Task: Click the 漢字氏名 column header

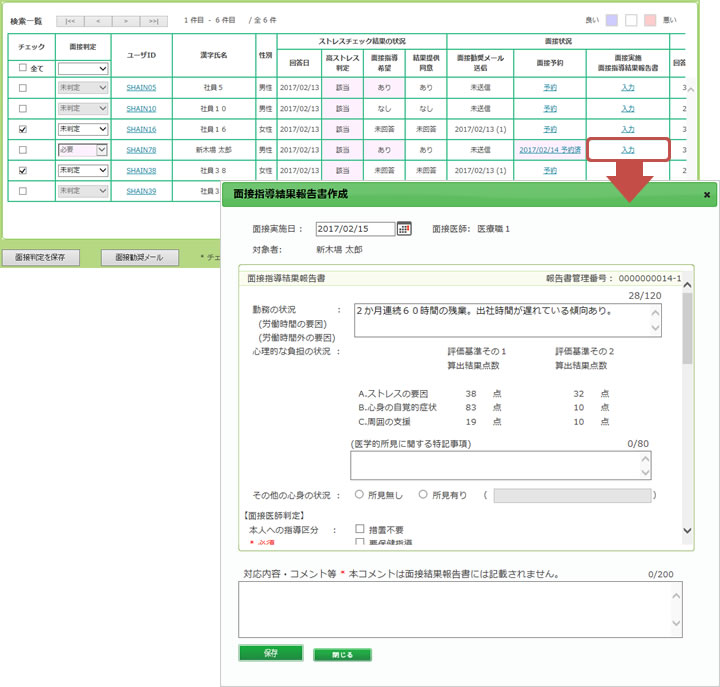Action: click(x=214, y=55)
